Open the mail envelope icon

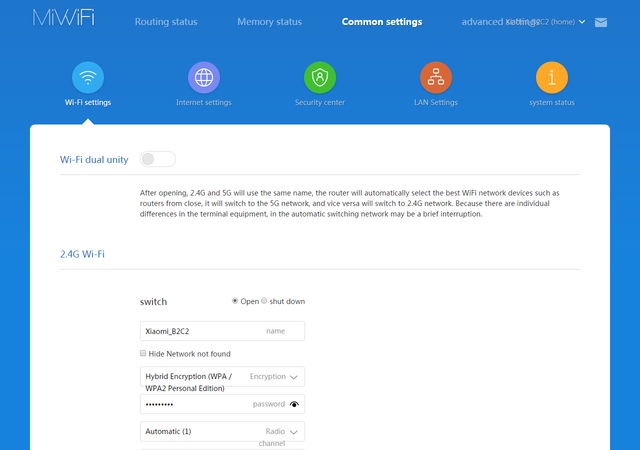[601, 22]
